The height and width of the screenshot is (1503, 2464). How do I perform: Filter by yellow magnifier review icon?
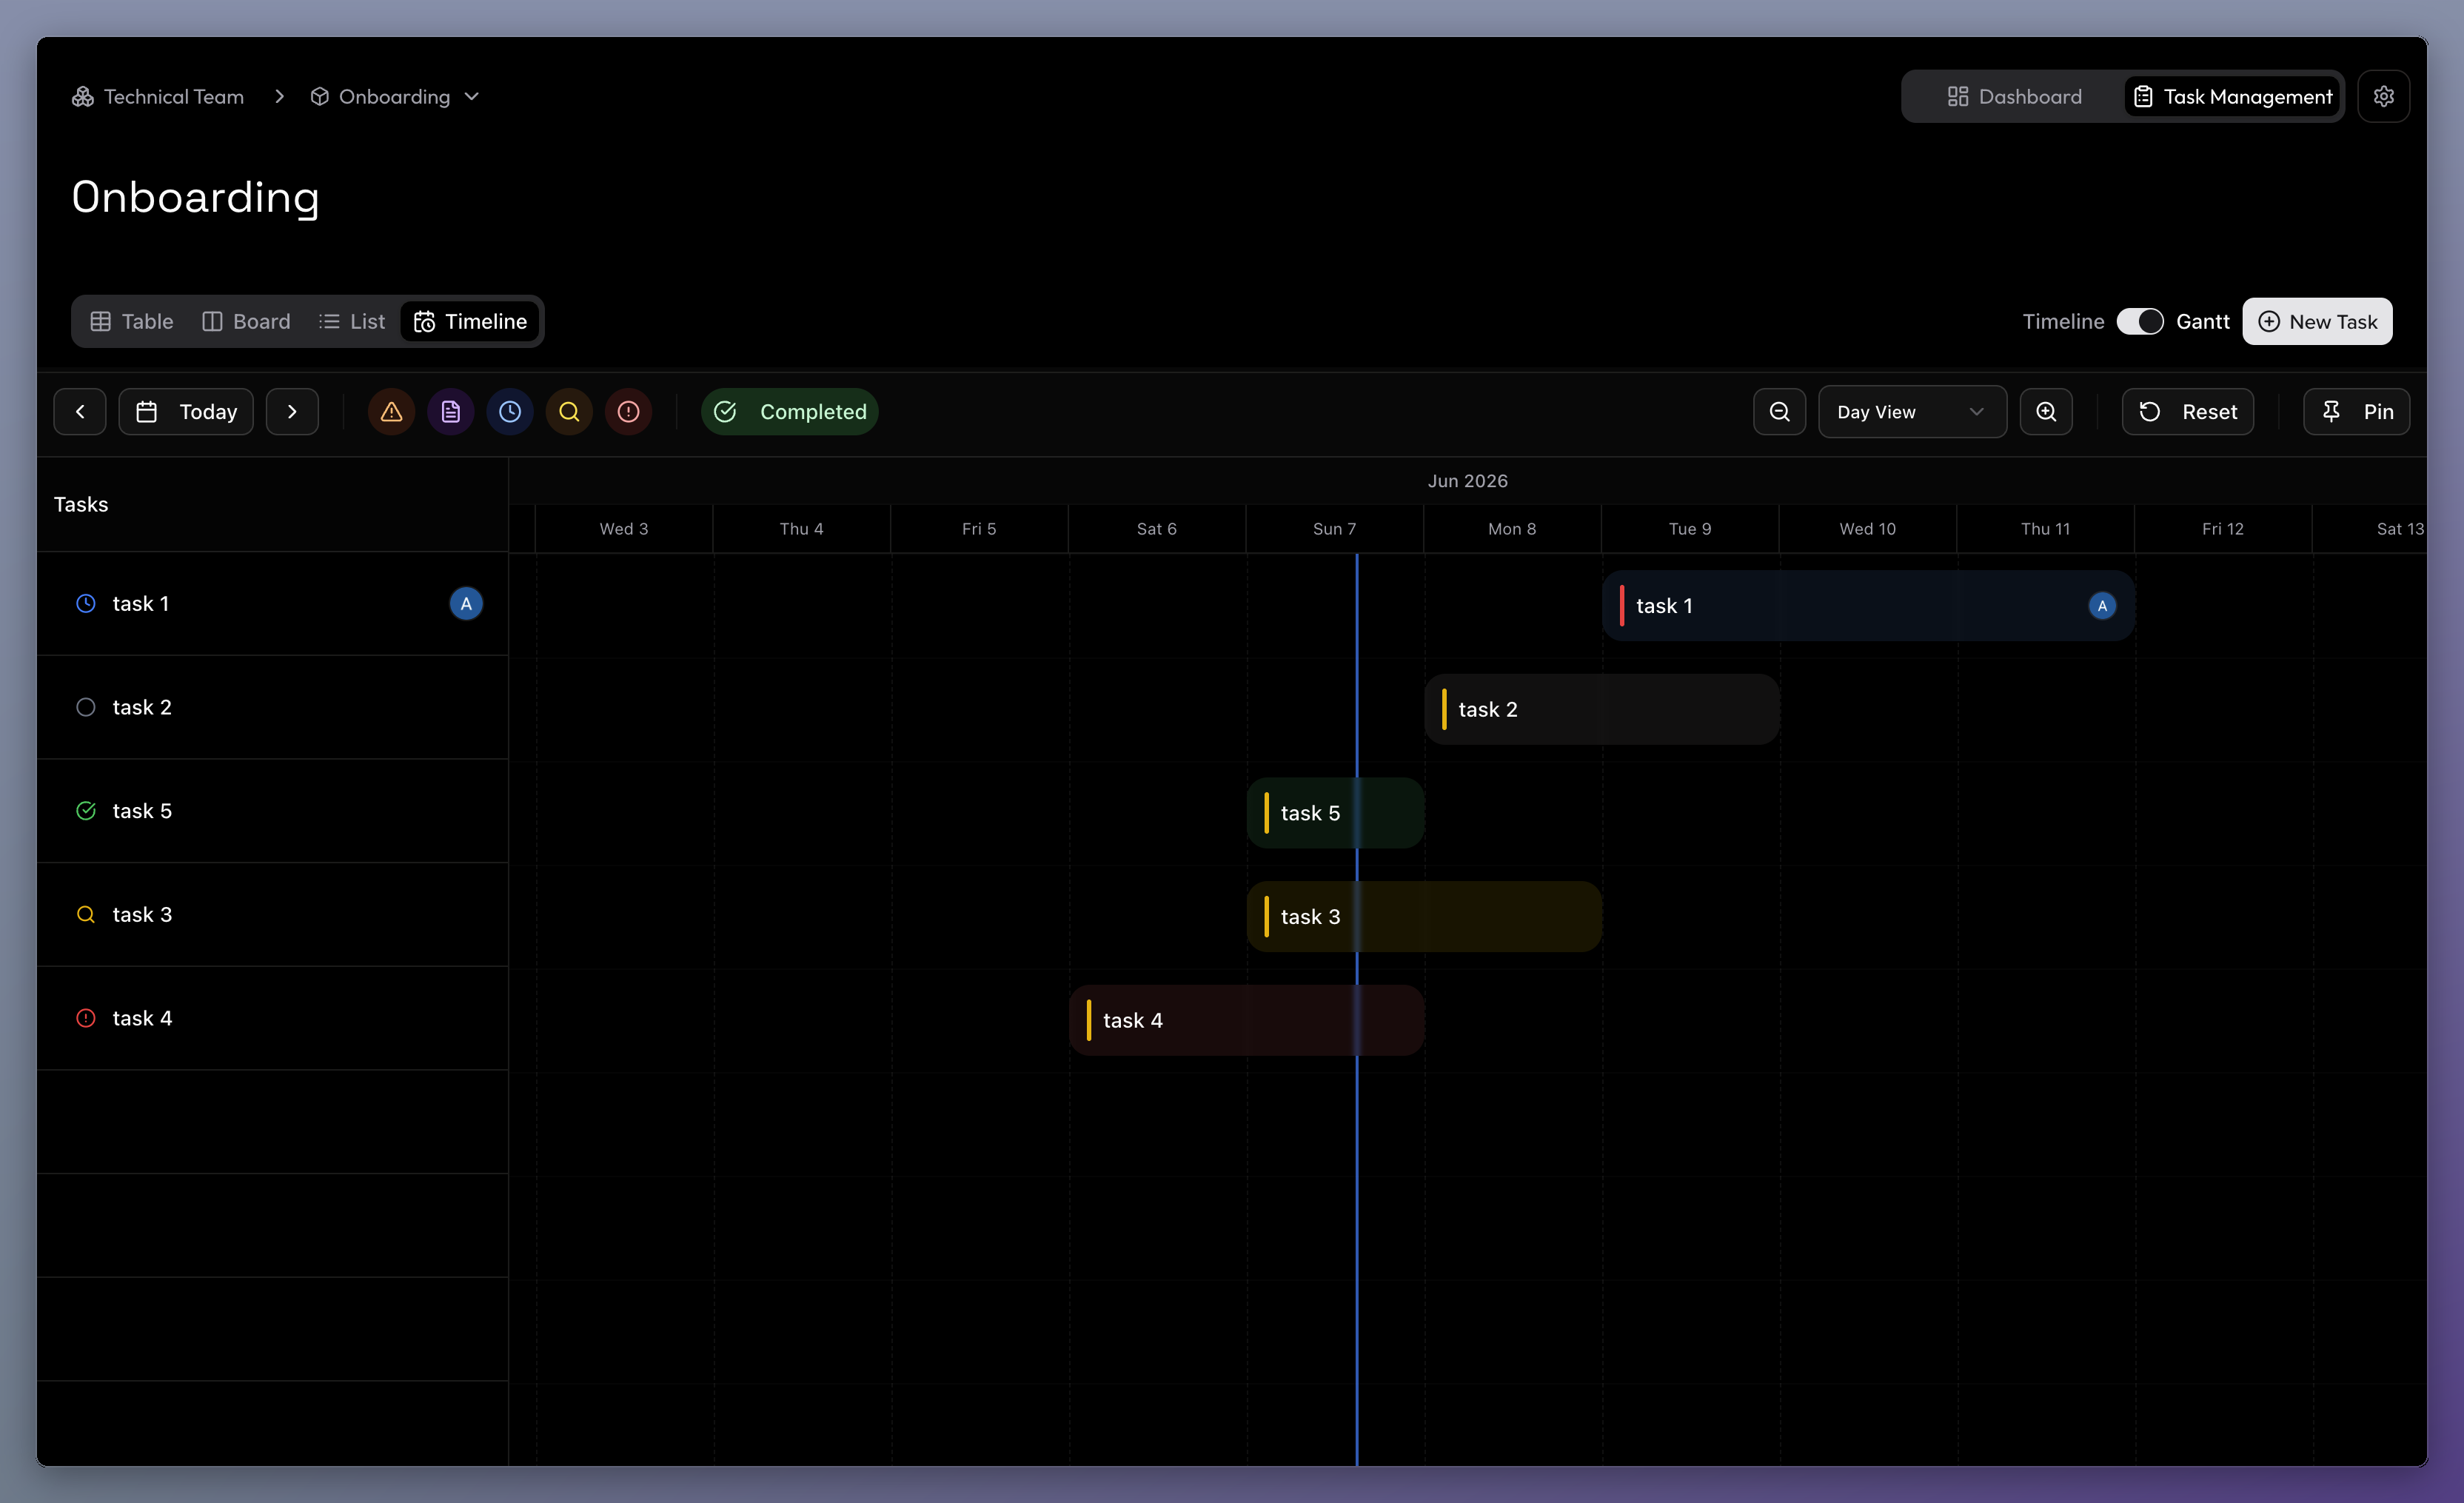click(x=569, y=411)
